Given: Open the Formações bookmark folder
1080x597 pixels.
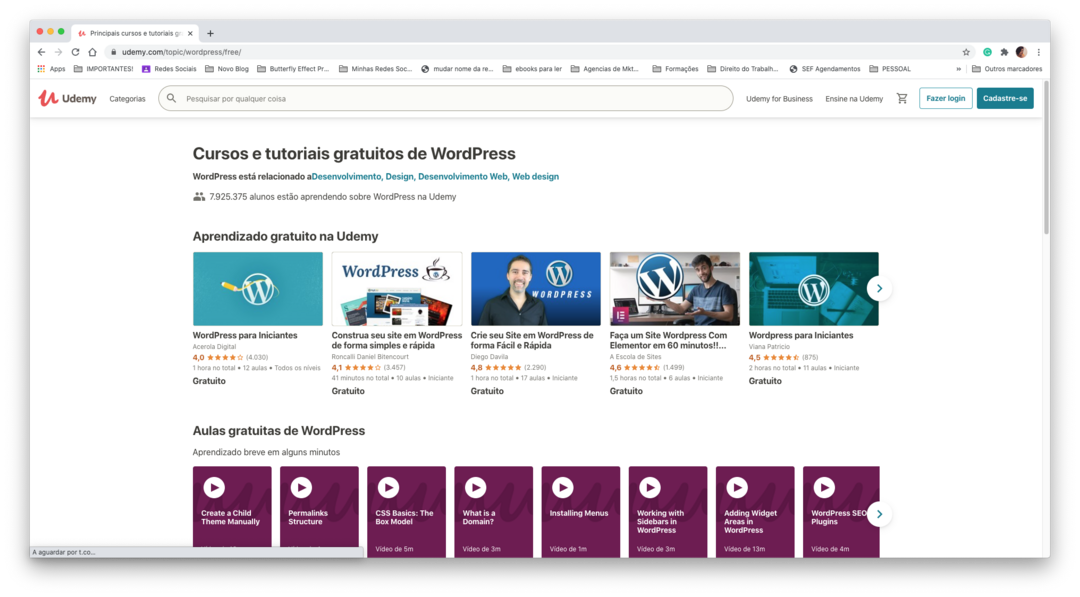Looking at the screenshot, I should [x=675, y=69].
